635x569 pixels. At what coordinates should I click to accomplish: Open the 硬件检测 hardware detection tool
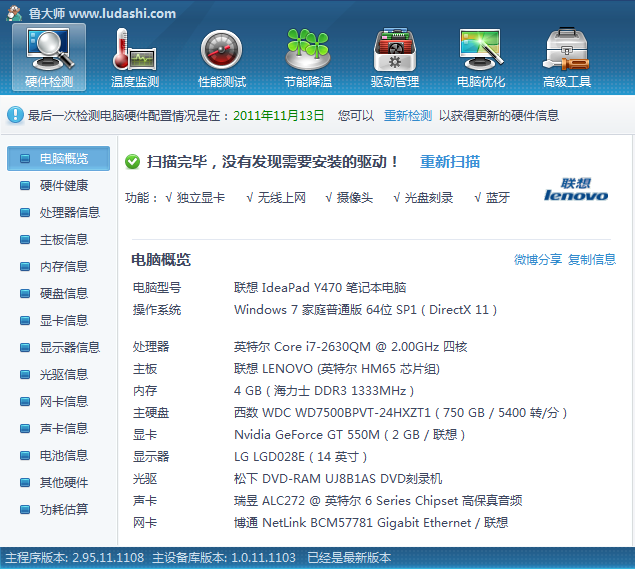[x=49, y=57]
